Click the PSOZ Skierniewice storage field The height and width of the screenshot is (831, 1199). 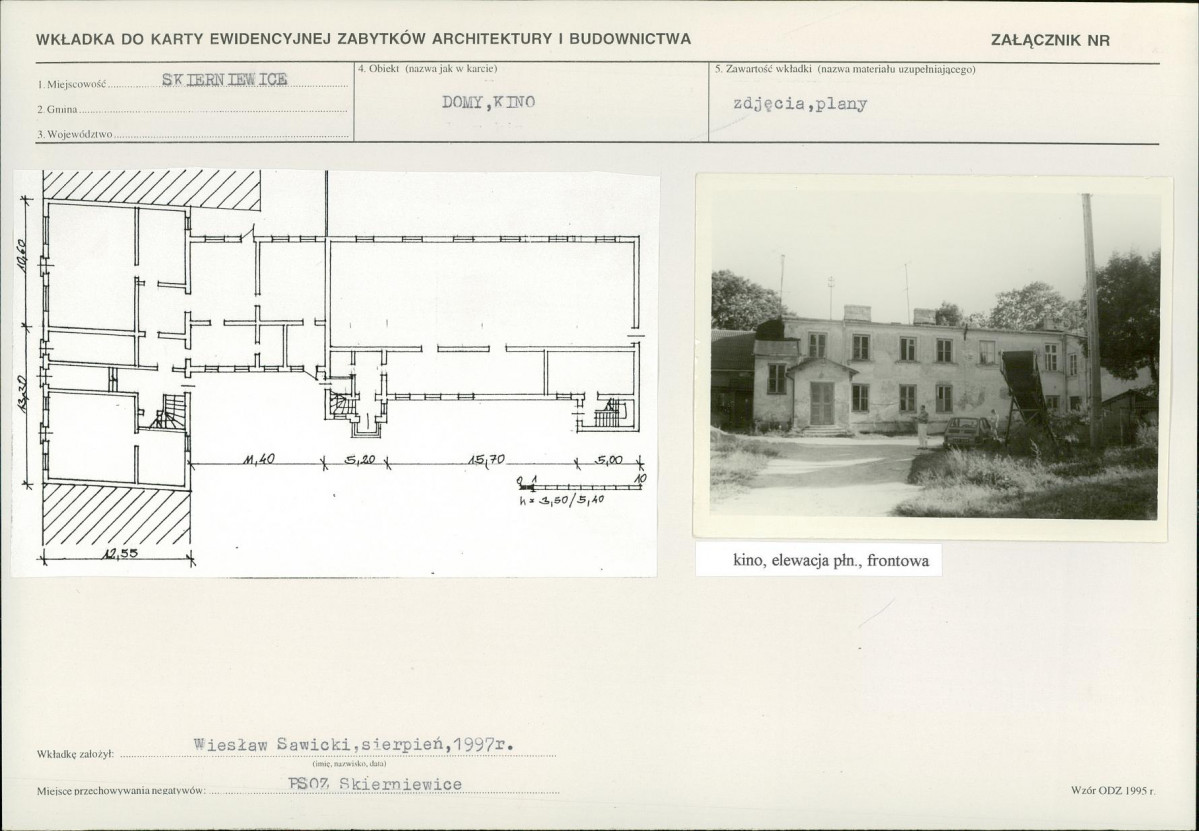tap(375, 784)
